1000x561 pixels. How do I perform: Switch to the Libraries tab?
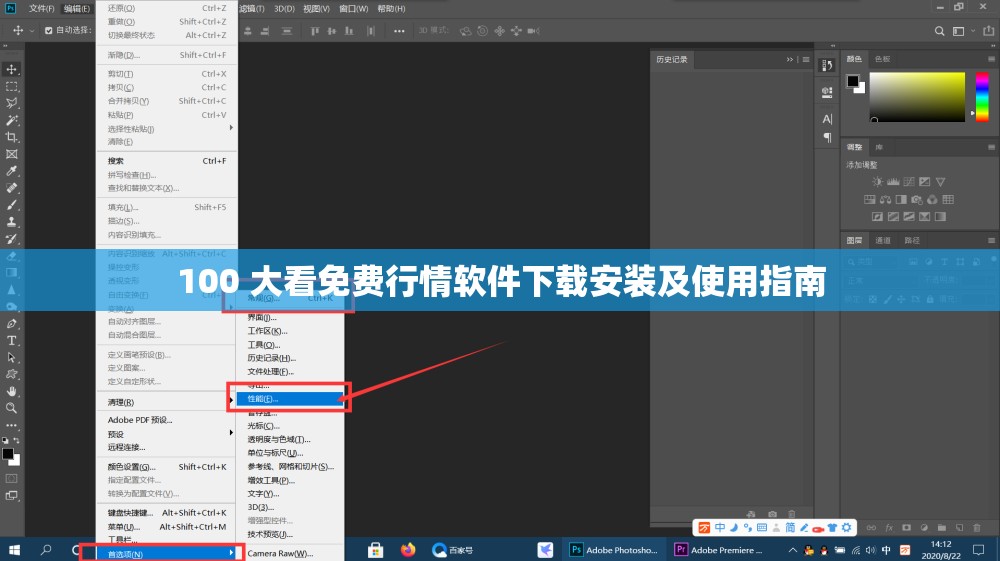pyautogui.click(x=879, y=147)
